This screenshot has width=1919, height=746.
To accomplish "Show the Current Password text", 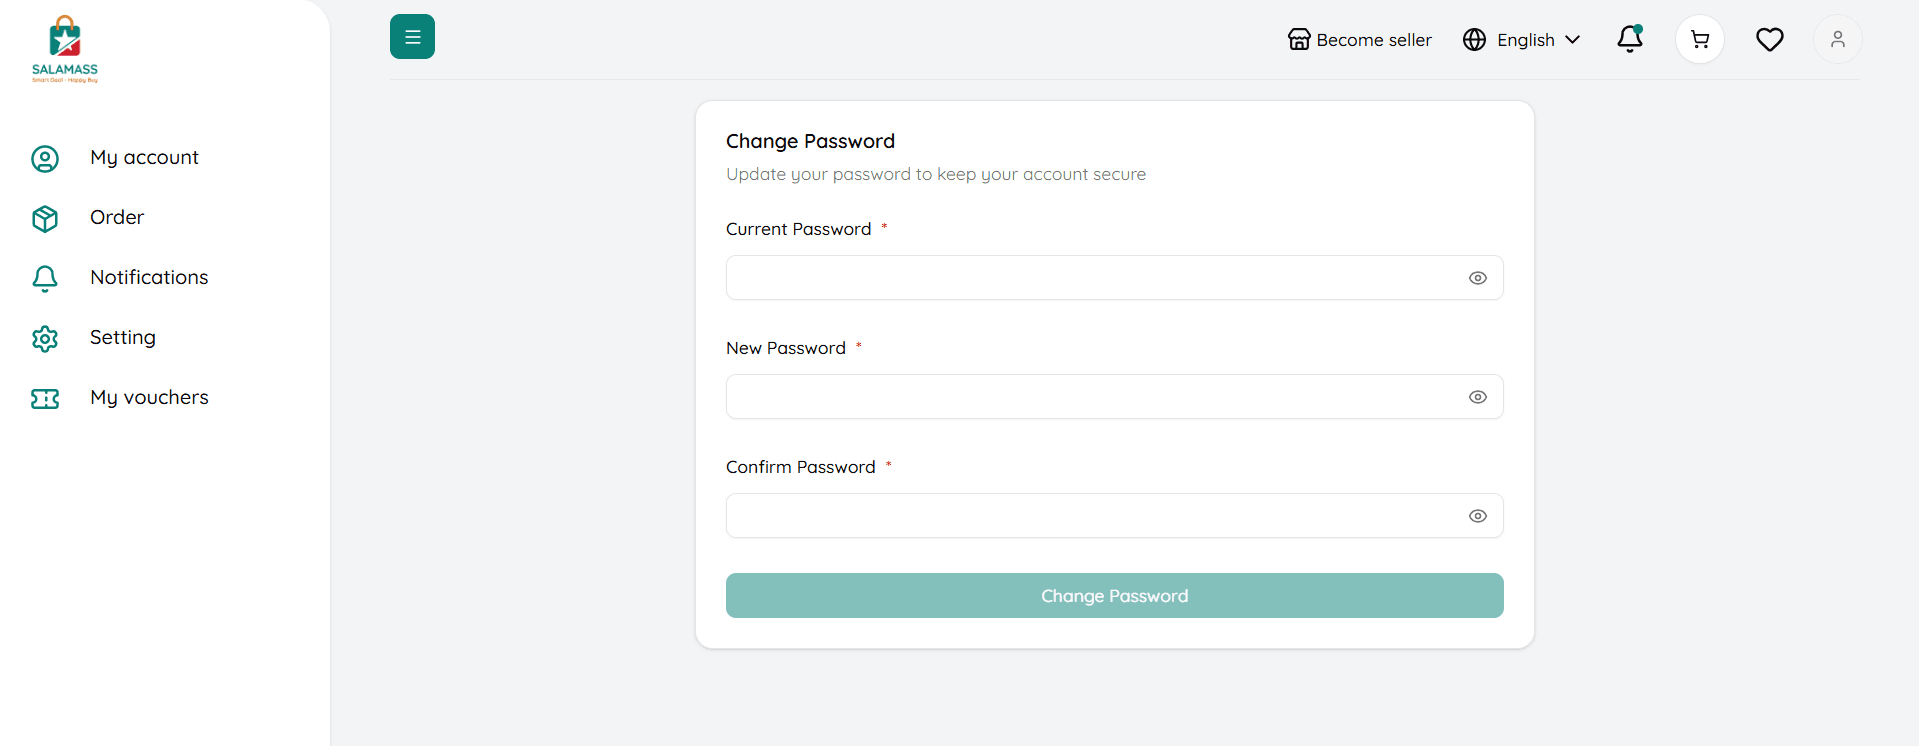I will pos(1477,278).
